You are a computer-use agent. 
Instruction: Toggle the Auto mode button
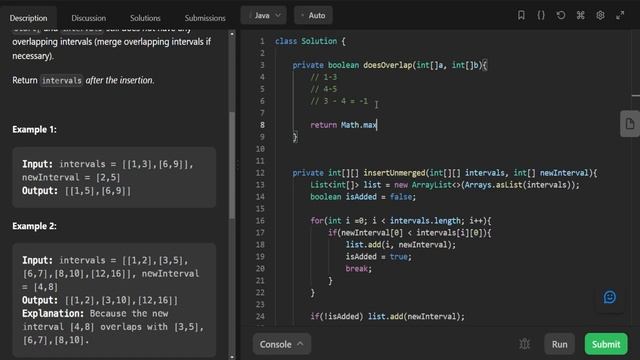pyautogui.click(x=313, y=16)
